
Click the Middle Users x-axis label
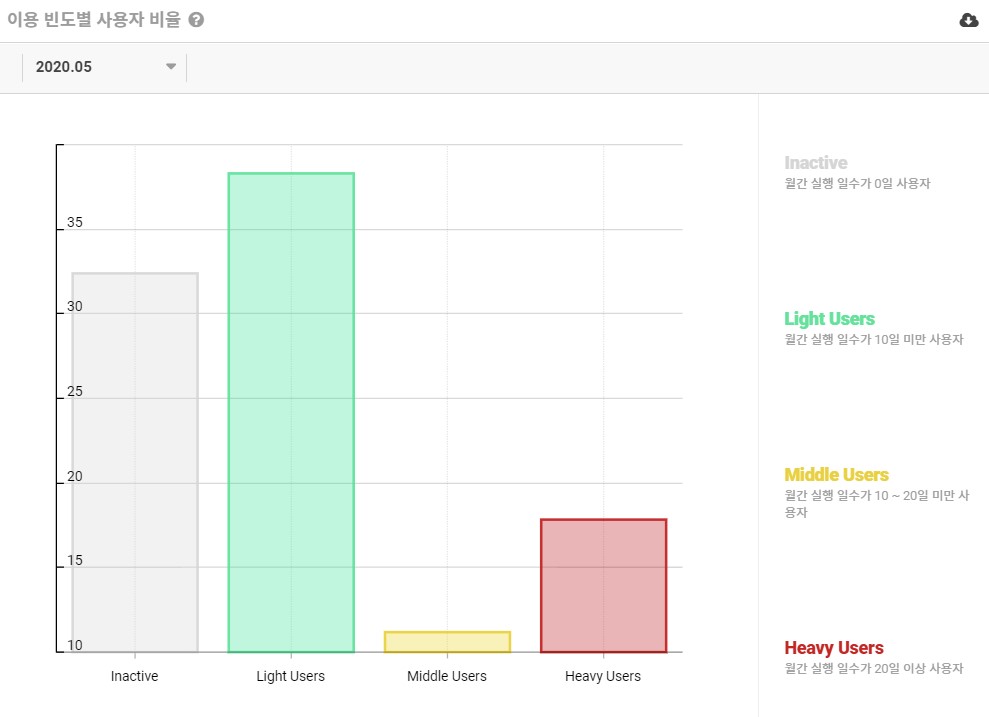[447, 676]
